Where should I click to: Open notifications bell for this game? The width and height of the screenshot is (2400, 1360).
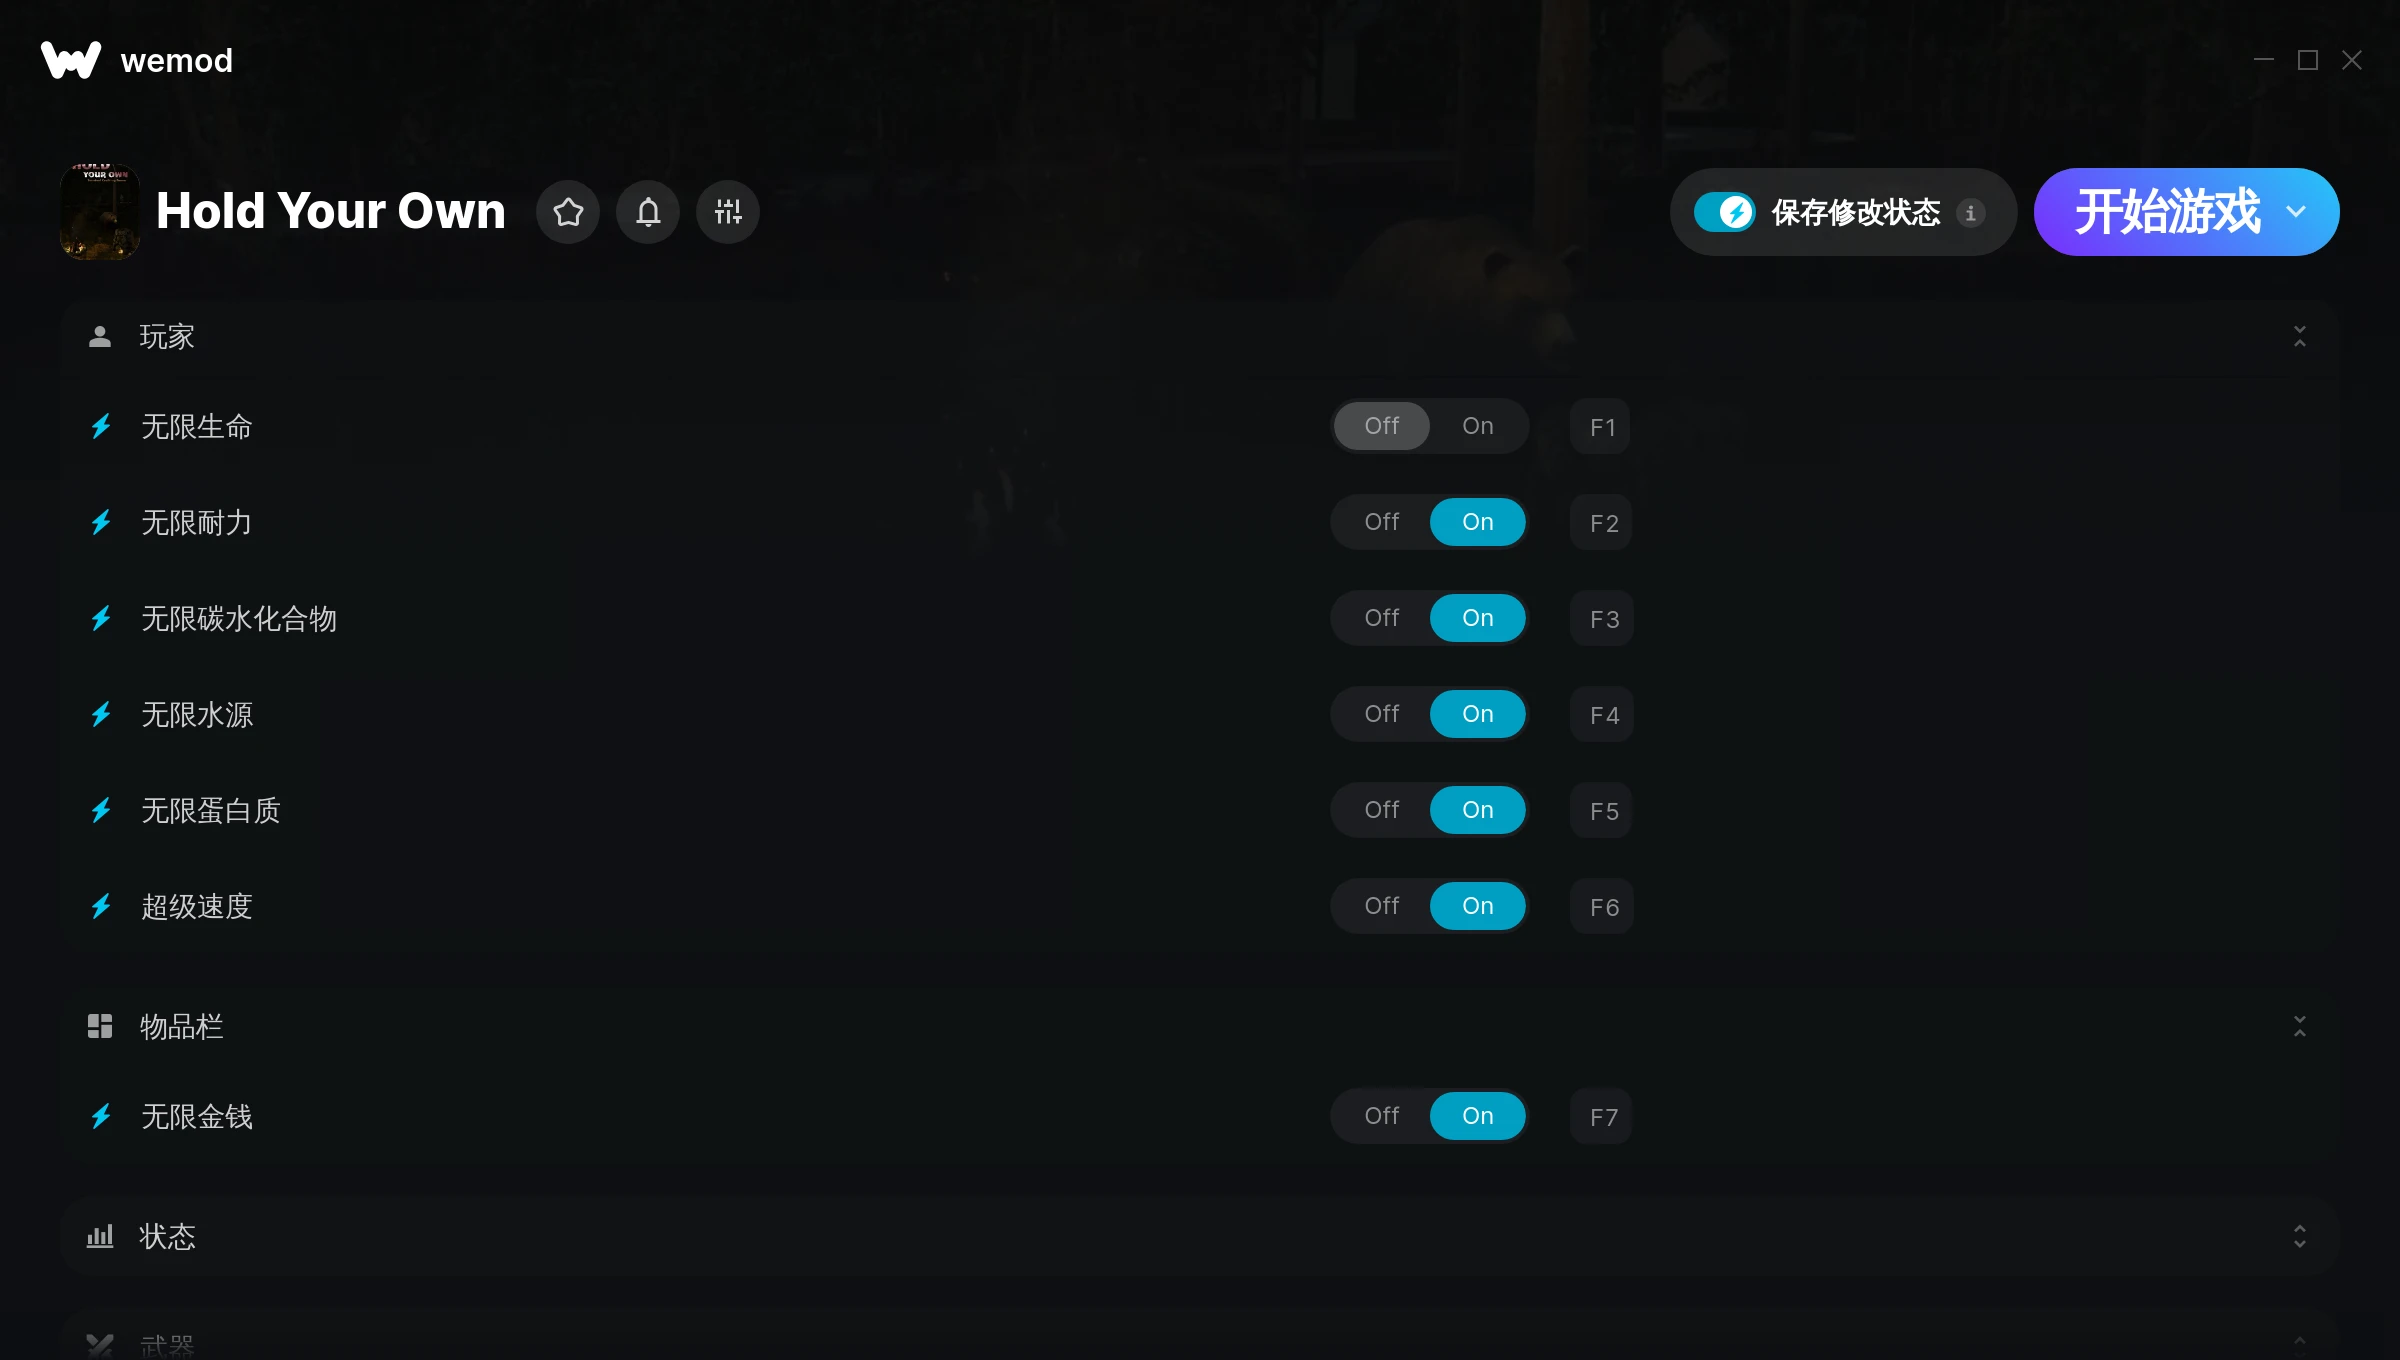point(648,212)
